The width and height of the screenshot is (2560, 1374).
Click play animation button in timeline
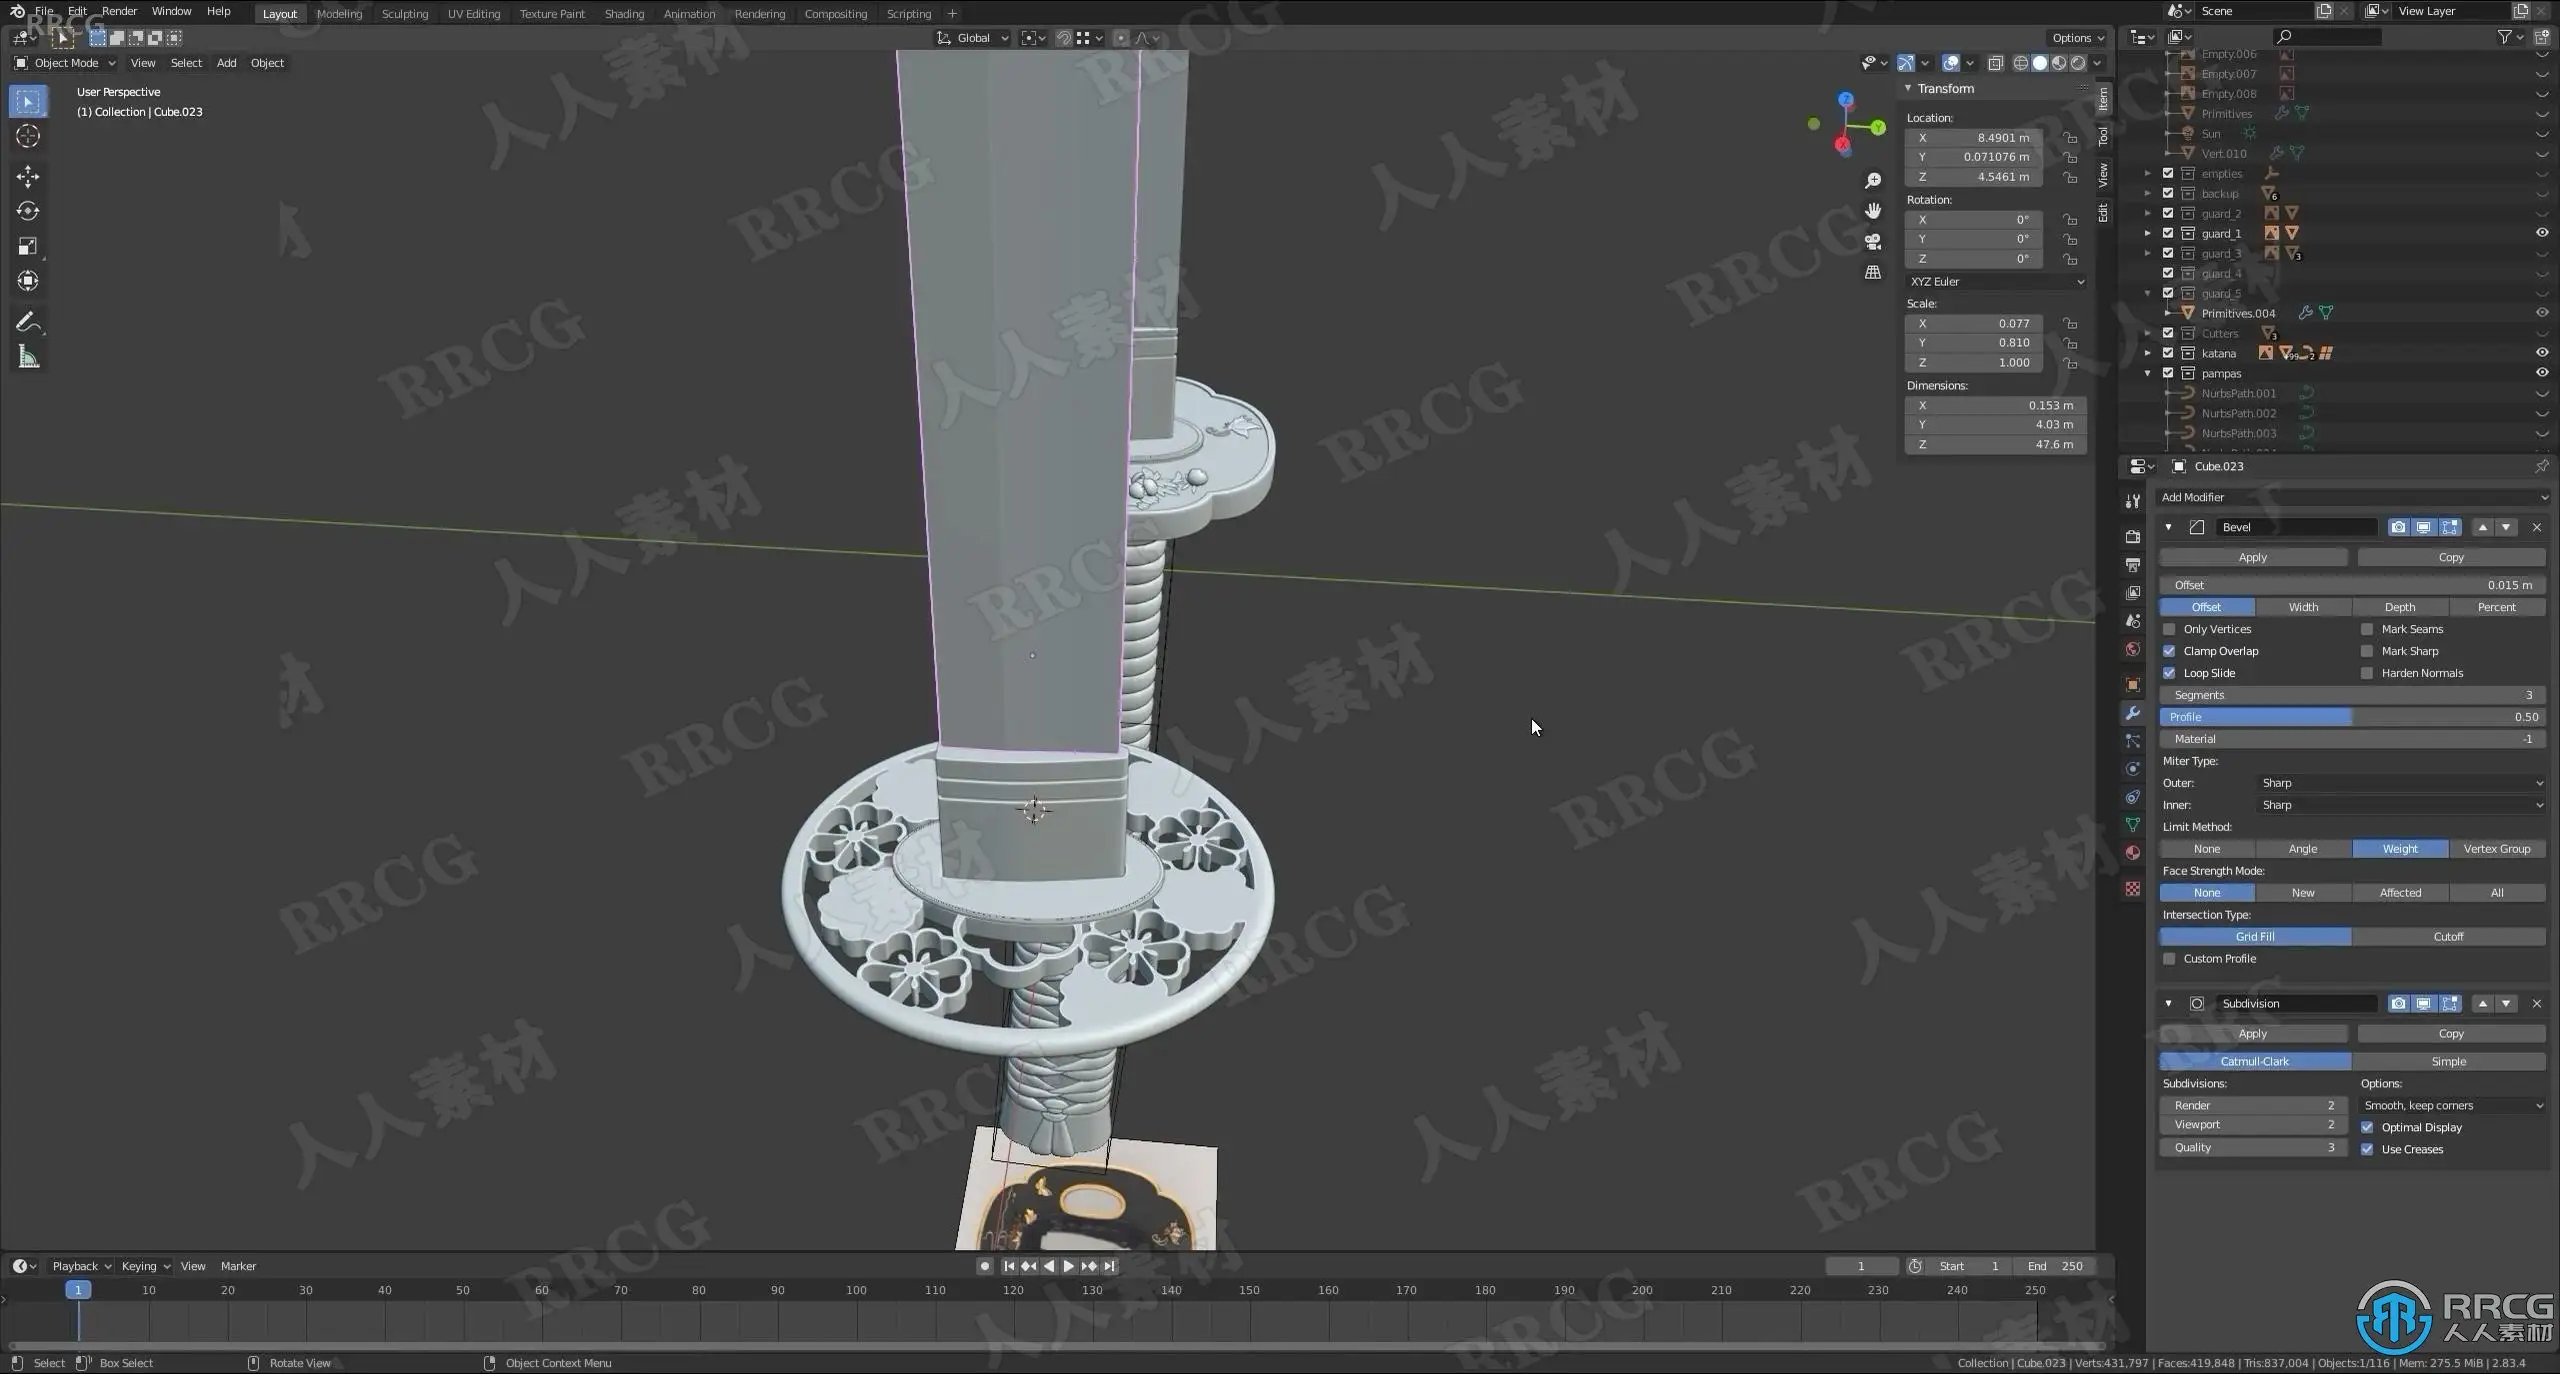pyautogui.click(x=1068, y=1266)
